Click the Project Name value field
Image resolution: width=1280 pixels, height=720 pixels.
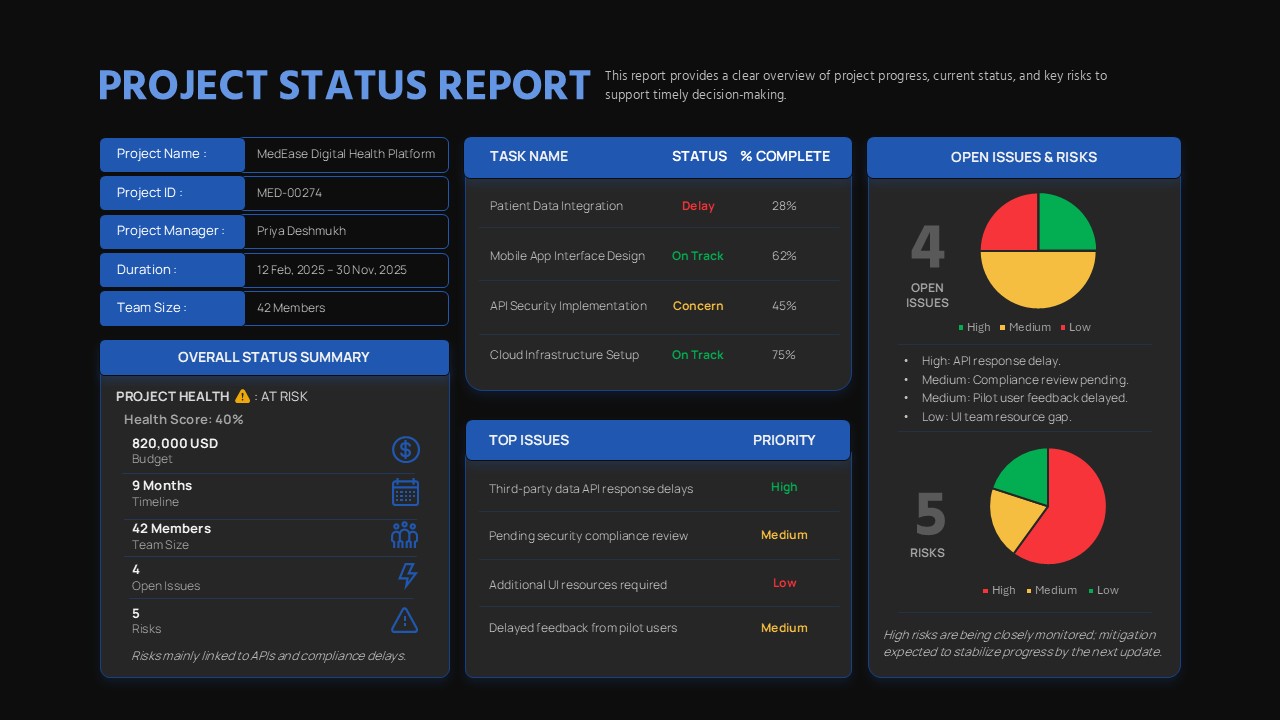pyautogui.click(x=346, y=155)
